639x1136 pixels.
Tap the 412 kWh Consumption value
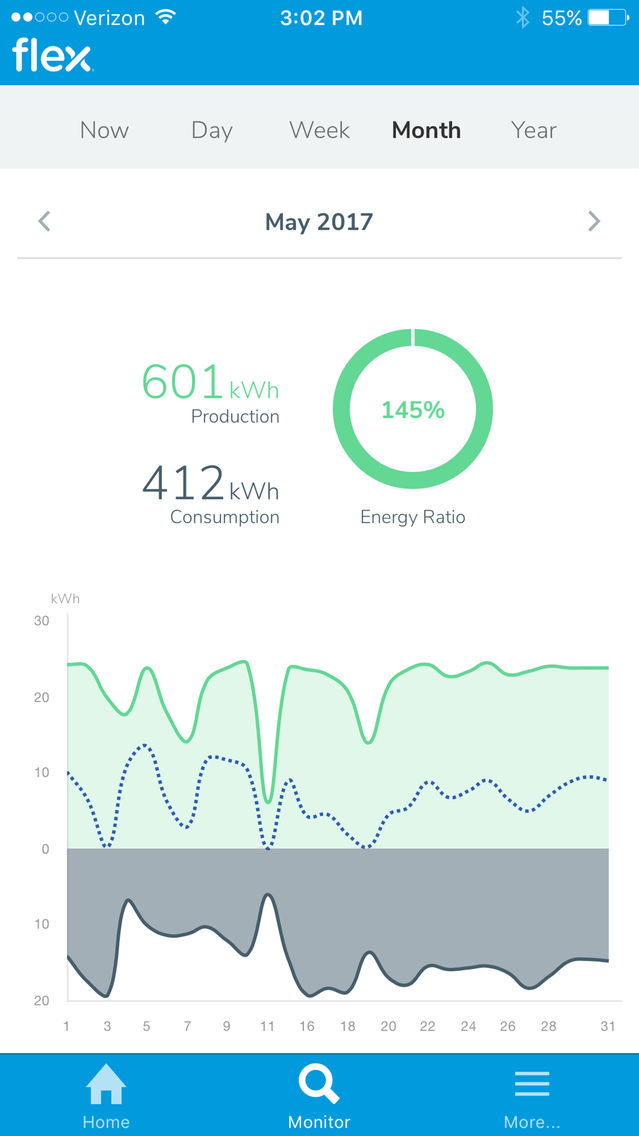210,483
